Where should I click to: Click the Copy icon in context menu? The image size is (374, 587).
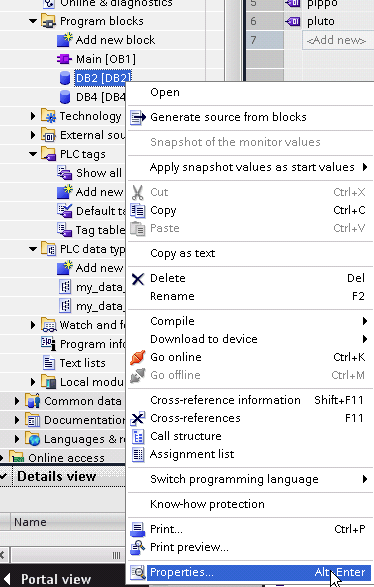[137, 210]
